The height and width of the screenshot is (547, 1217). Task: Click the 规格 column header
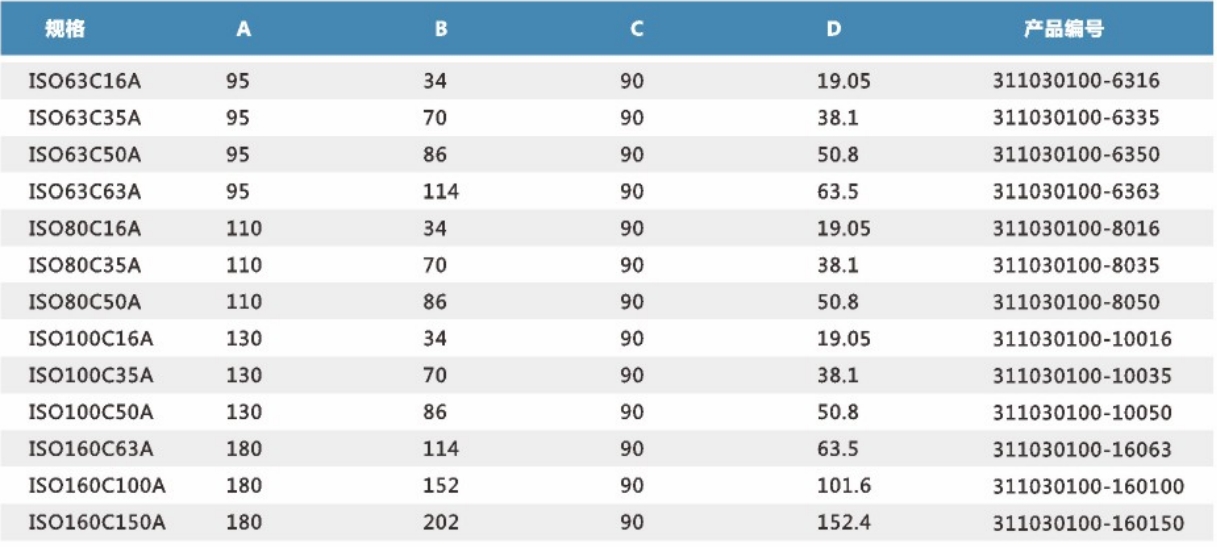pos(65,29)
